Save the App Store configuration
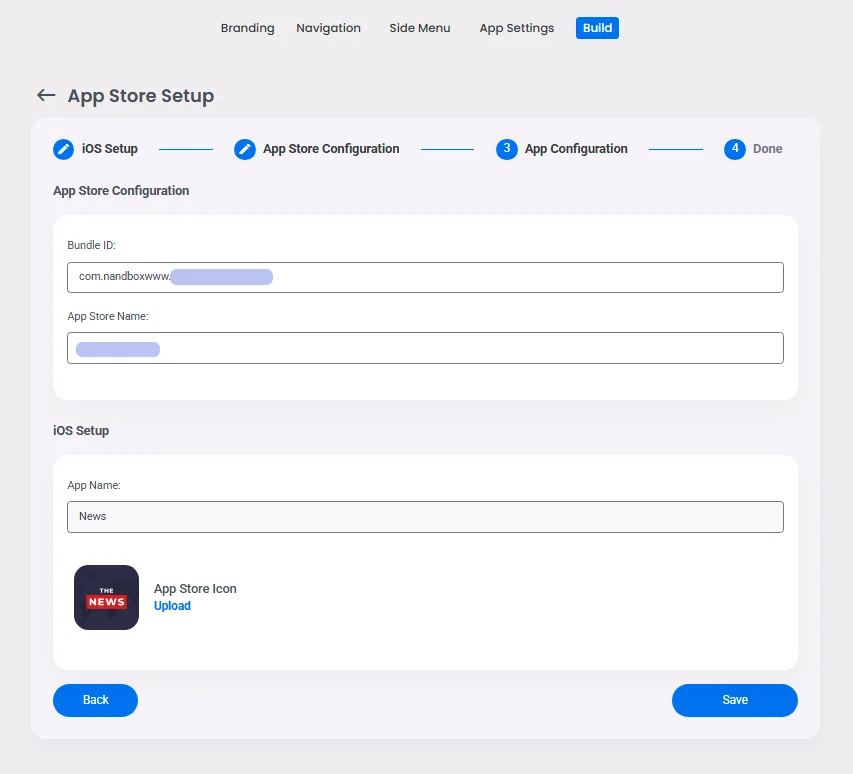The height and width of the screenshot is (774, 853). click(x=734, y=700)
